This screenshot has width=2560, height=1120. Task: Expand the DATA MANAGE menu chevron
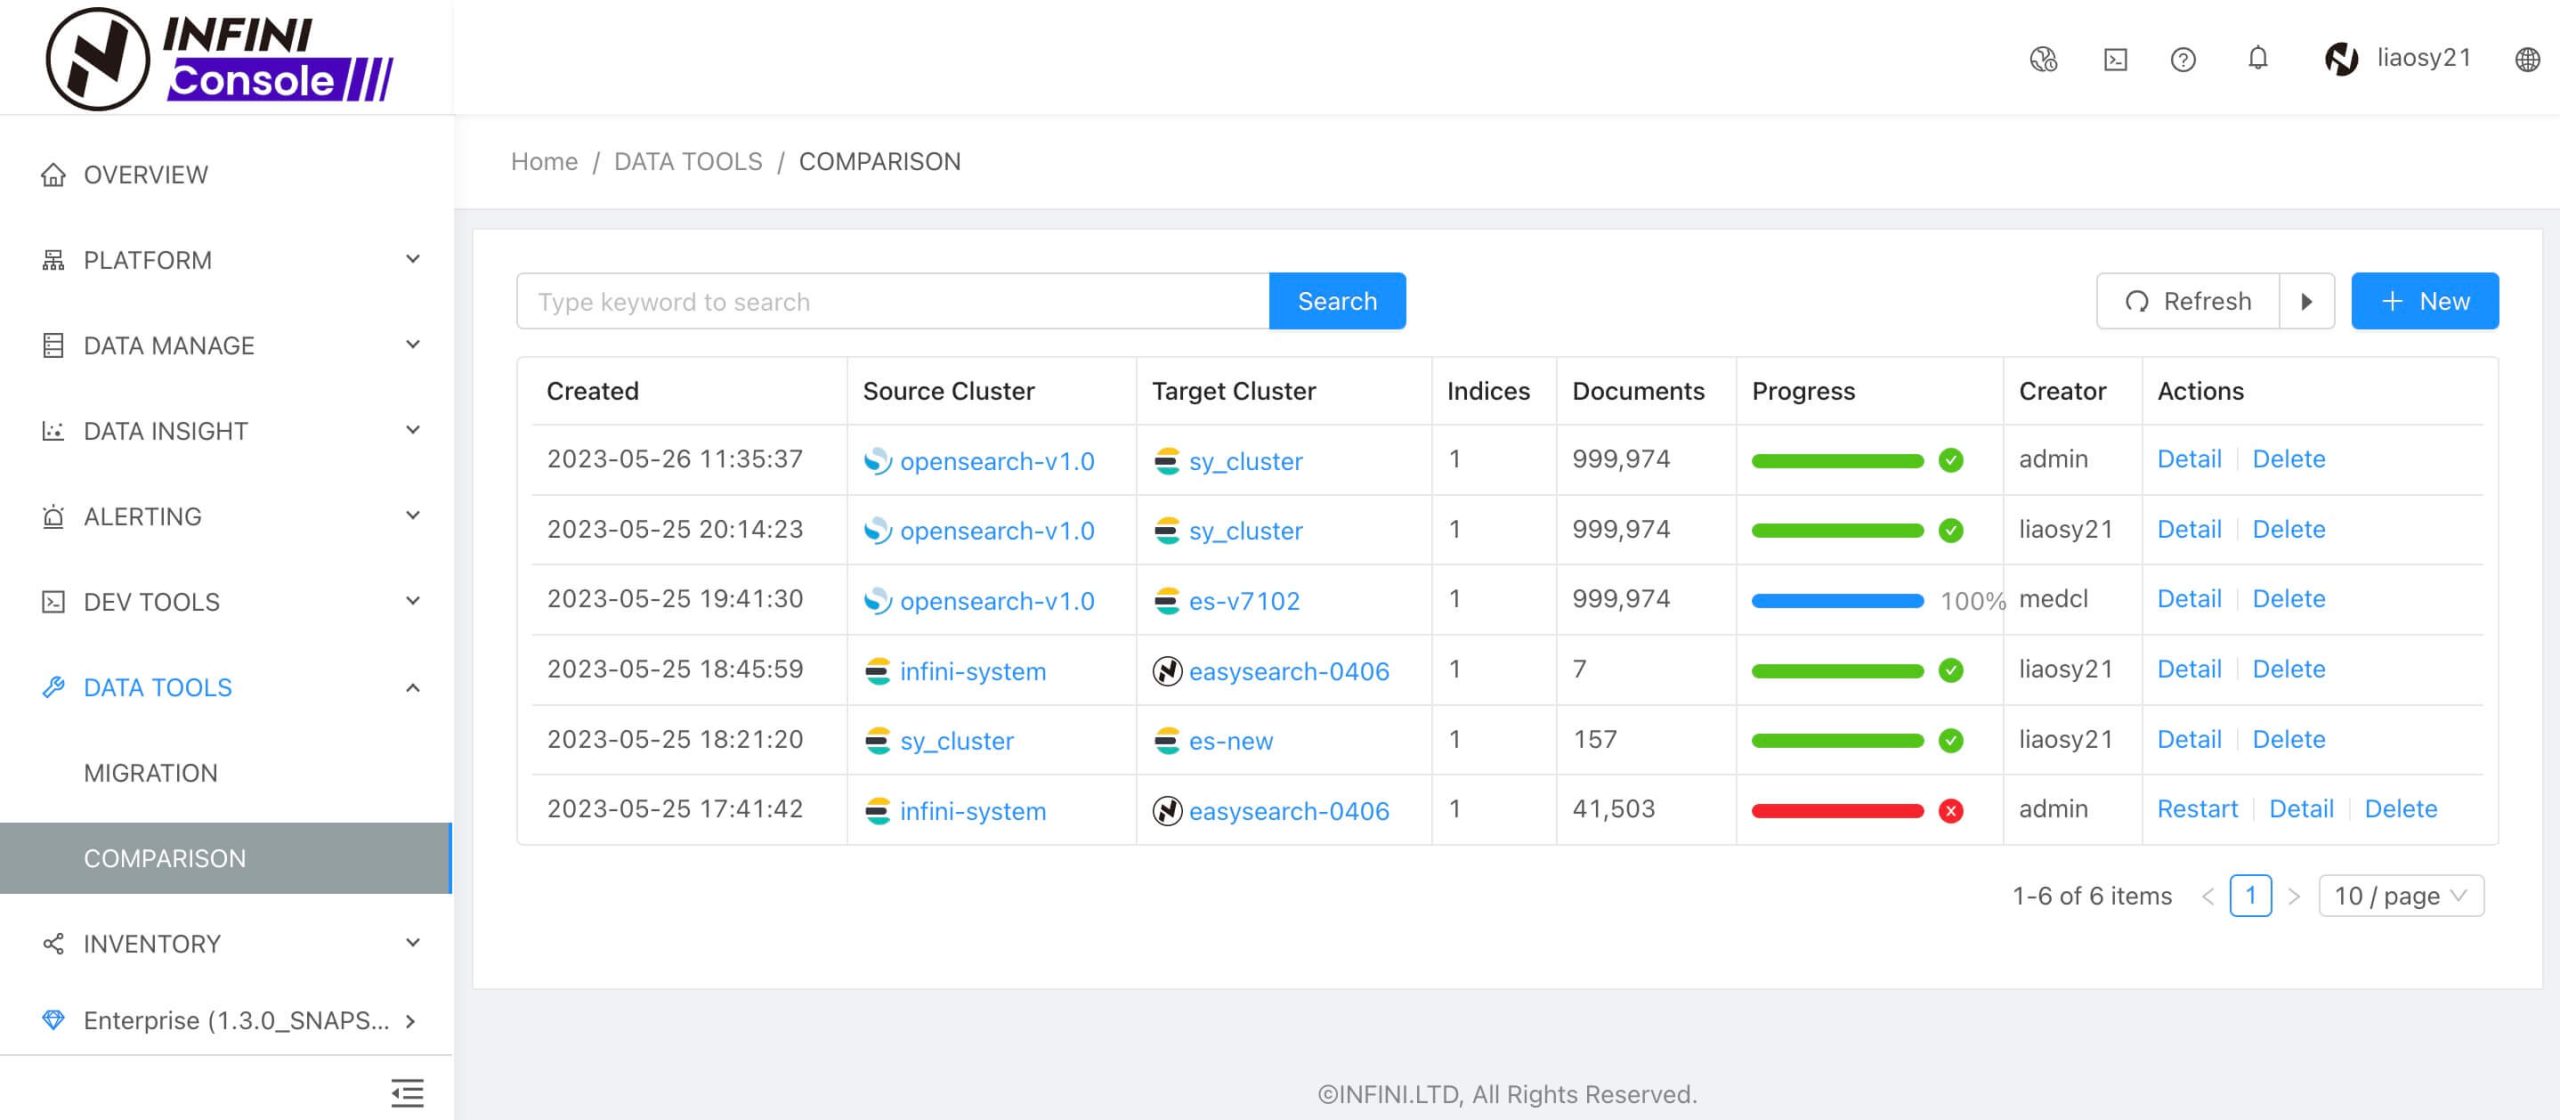tap(413, 345)
